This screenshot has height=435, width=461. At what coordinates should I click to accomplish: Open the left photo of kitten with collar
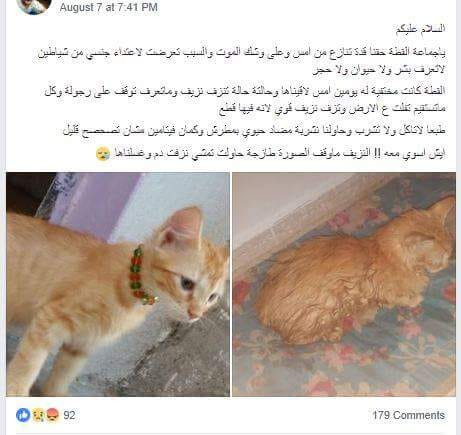click(x=118, y=284)
